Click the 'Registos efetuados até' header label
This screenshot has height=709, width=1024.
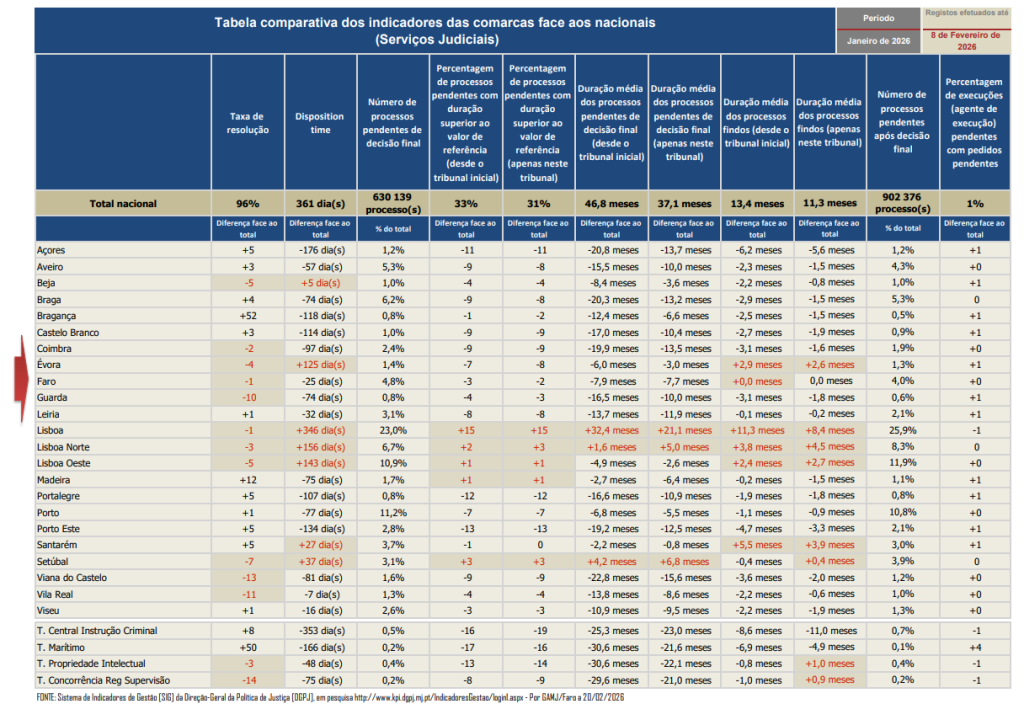pyautogui.click(x=966, y=14)
